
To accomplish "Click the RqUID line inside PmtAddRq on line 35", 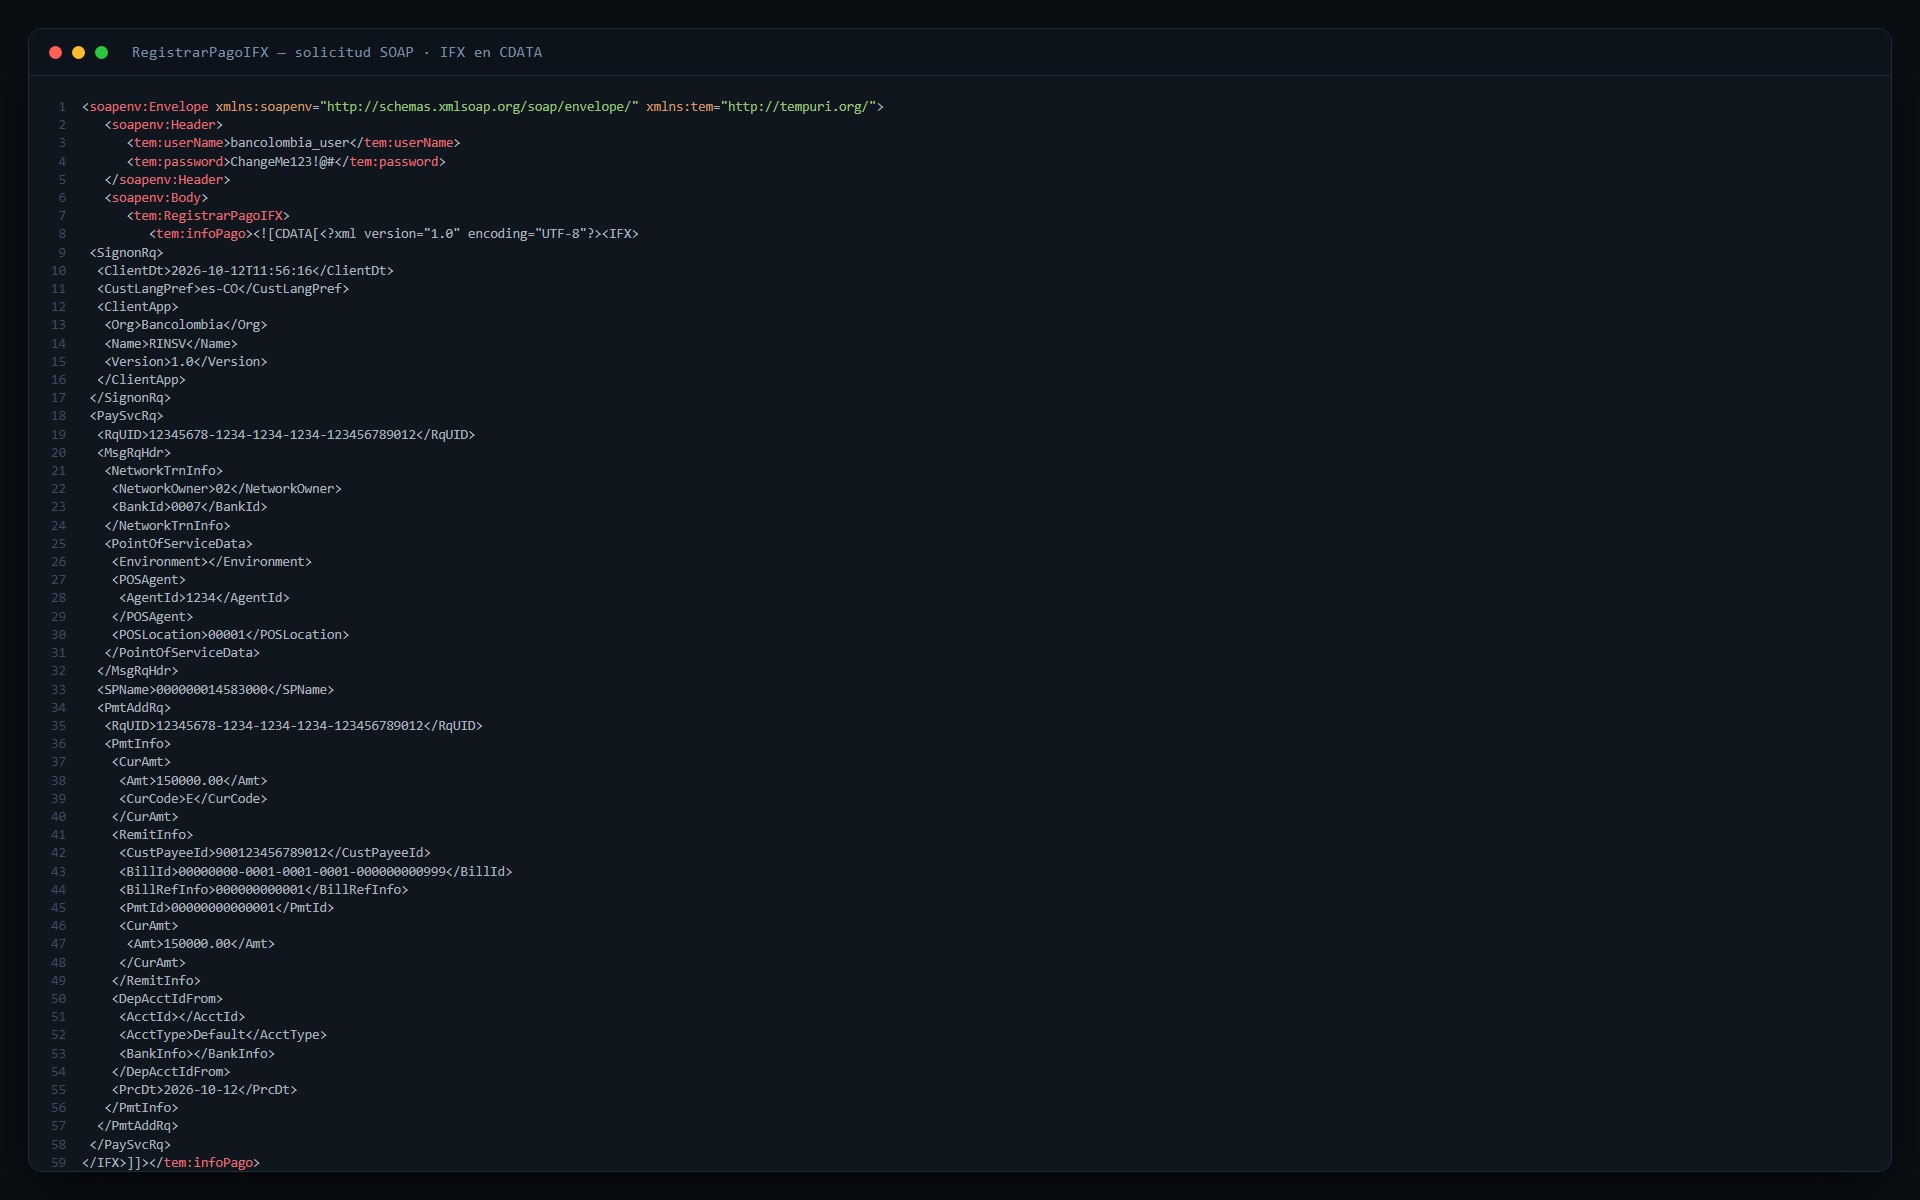I will [x=294, y=726].
